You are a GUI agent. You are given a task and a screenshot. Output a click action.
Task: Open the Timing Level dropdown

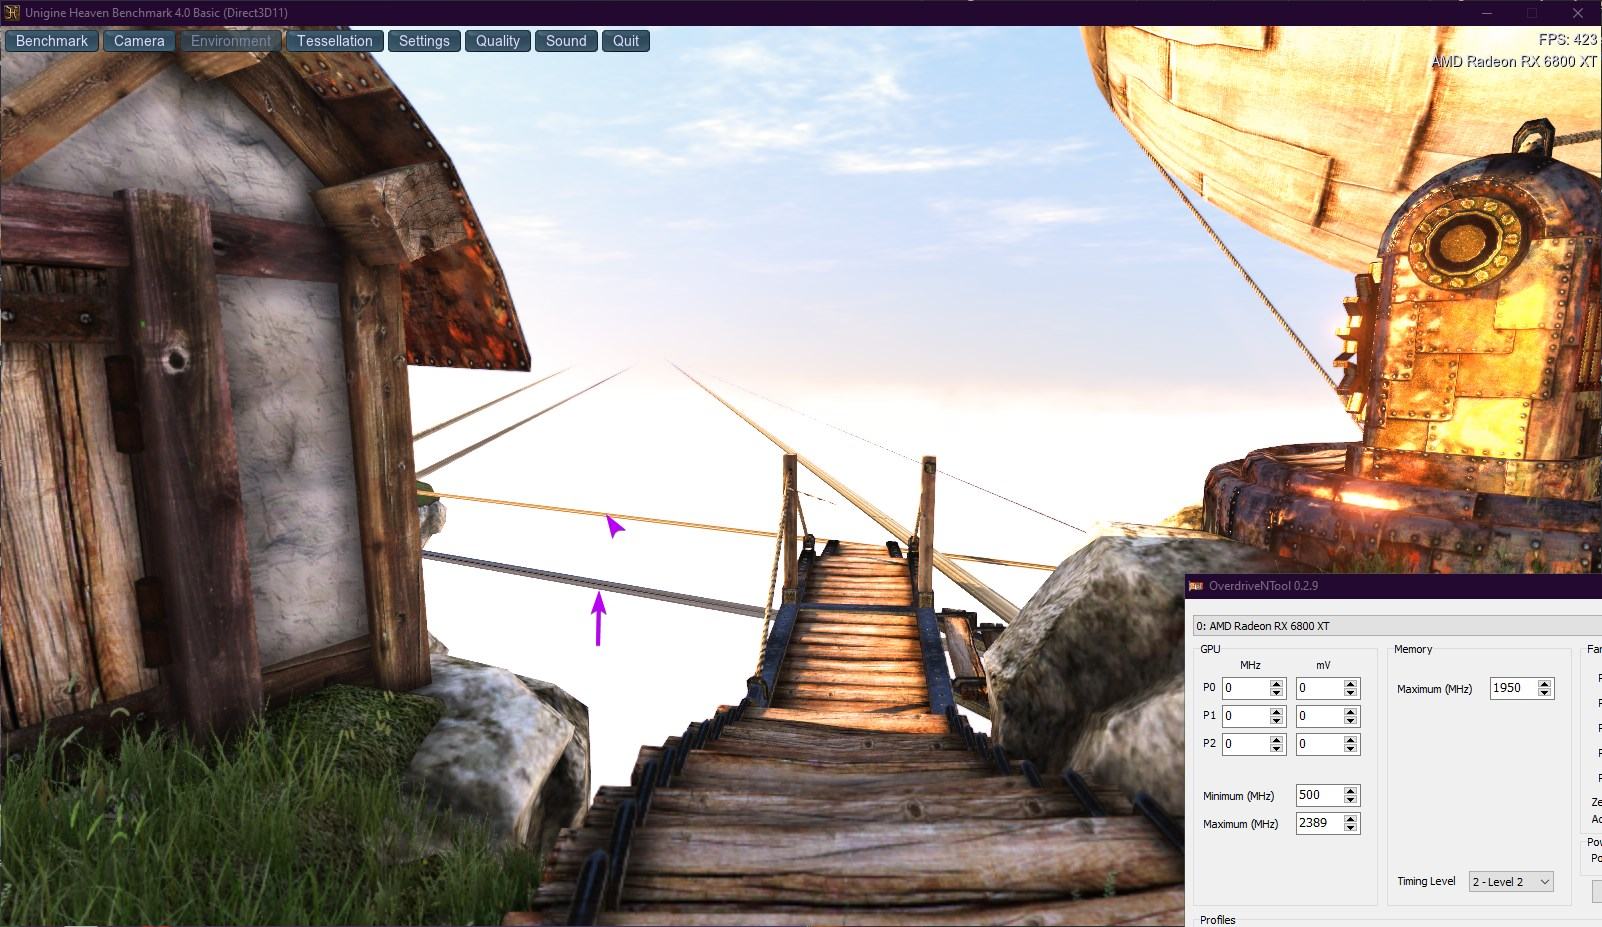[1511, 881]
